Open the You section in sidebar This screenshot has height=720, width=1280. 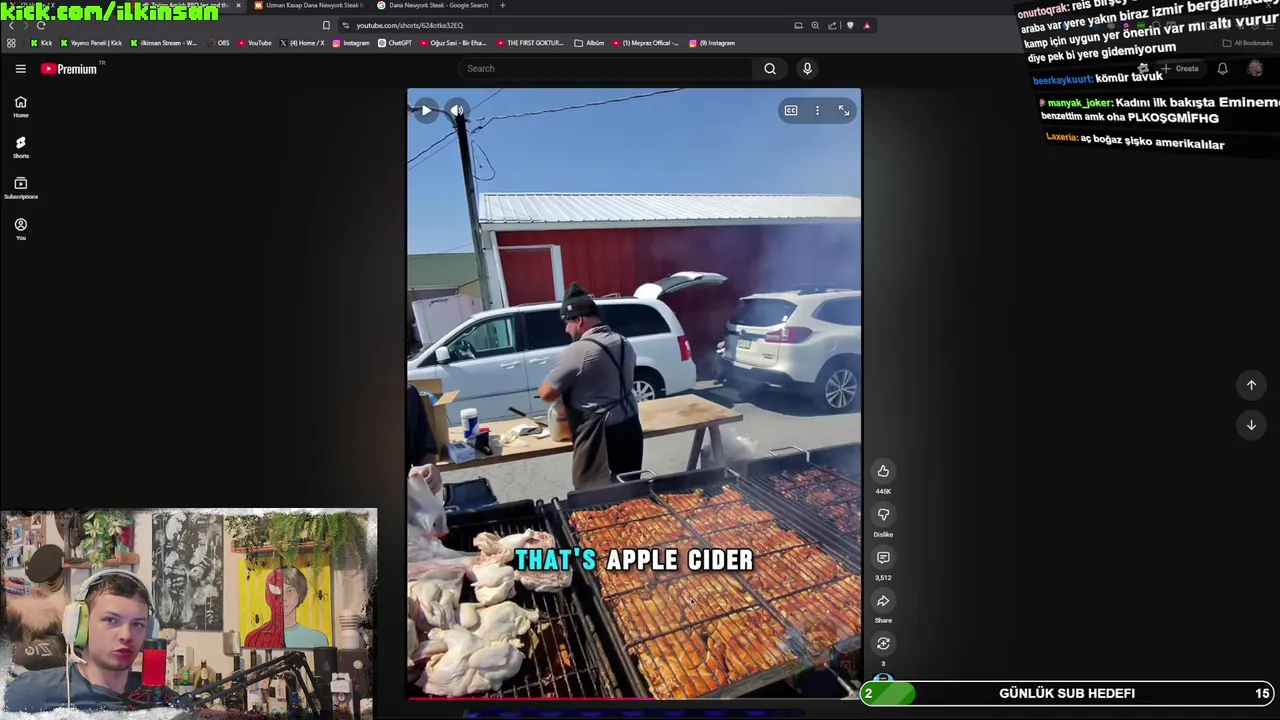tap(20, 229)
